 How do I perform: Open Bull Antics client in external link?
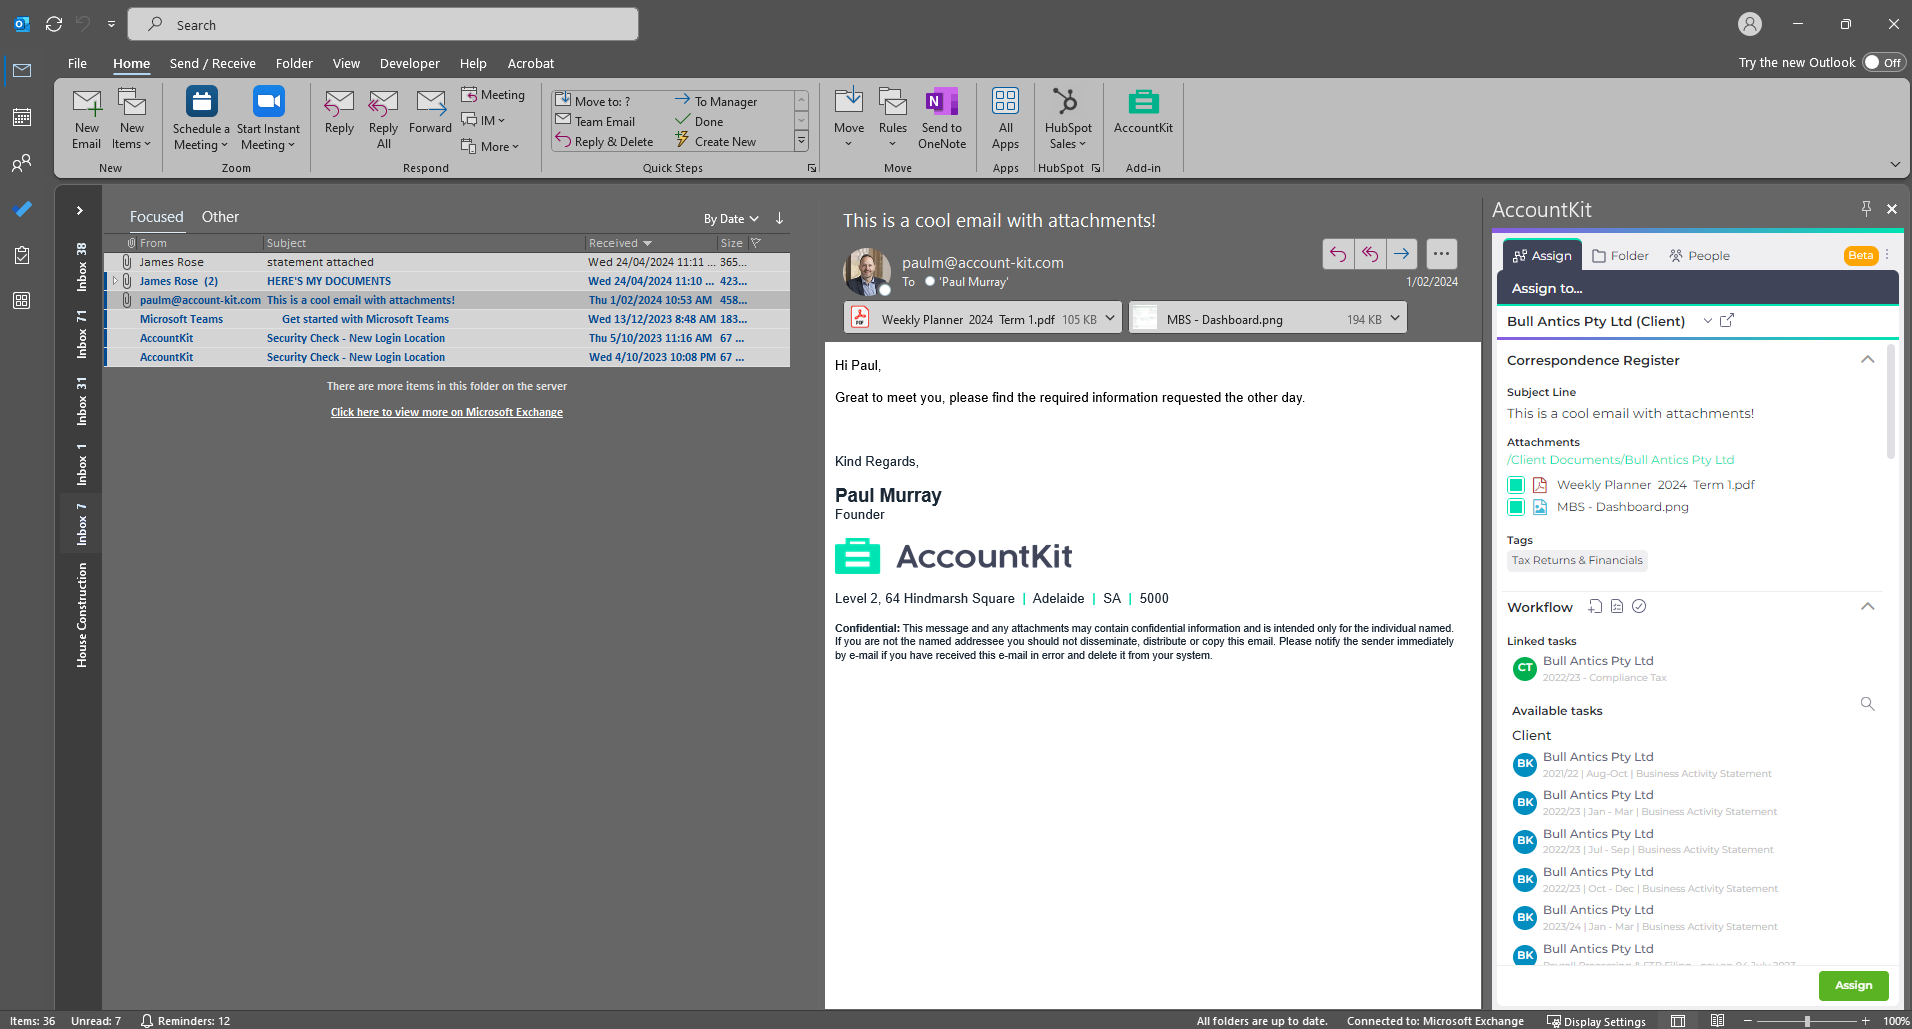coord(1727,321)
